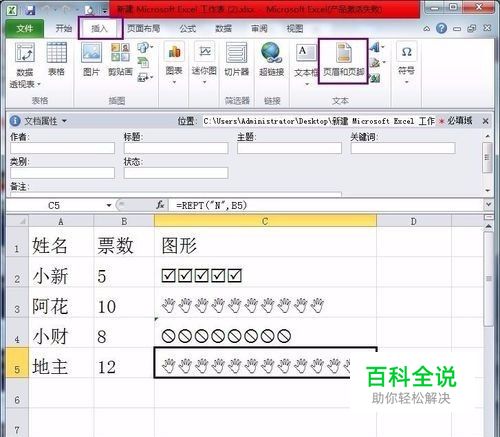Open Excel Help question mark icon
This screenshot has width=500, height=437.
point(441,28)
